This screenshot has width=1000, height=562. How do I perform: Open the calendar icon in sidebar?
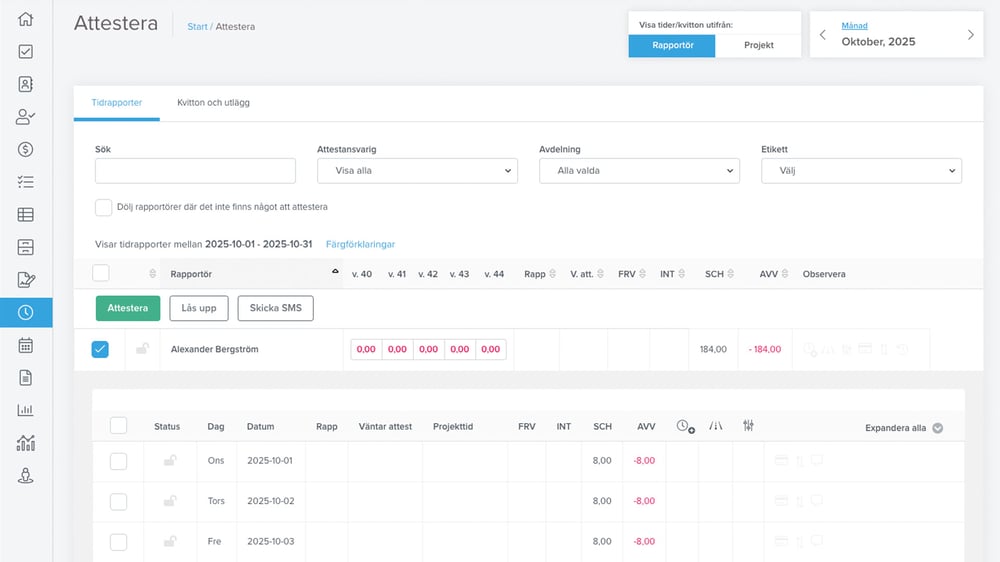[26, 345]
